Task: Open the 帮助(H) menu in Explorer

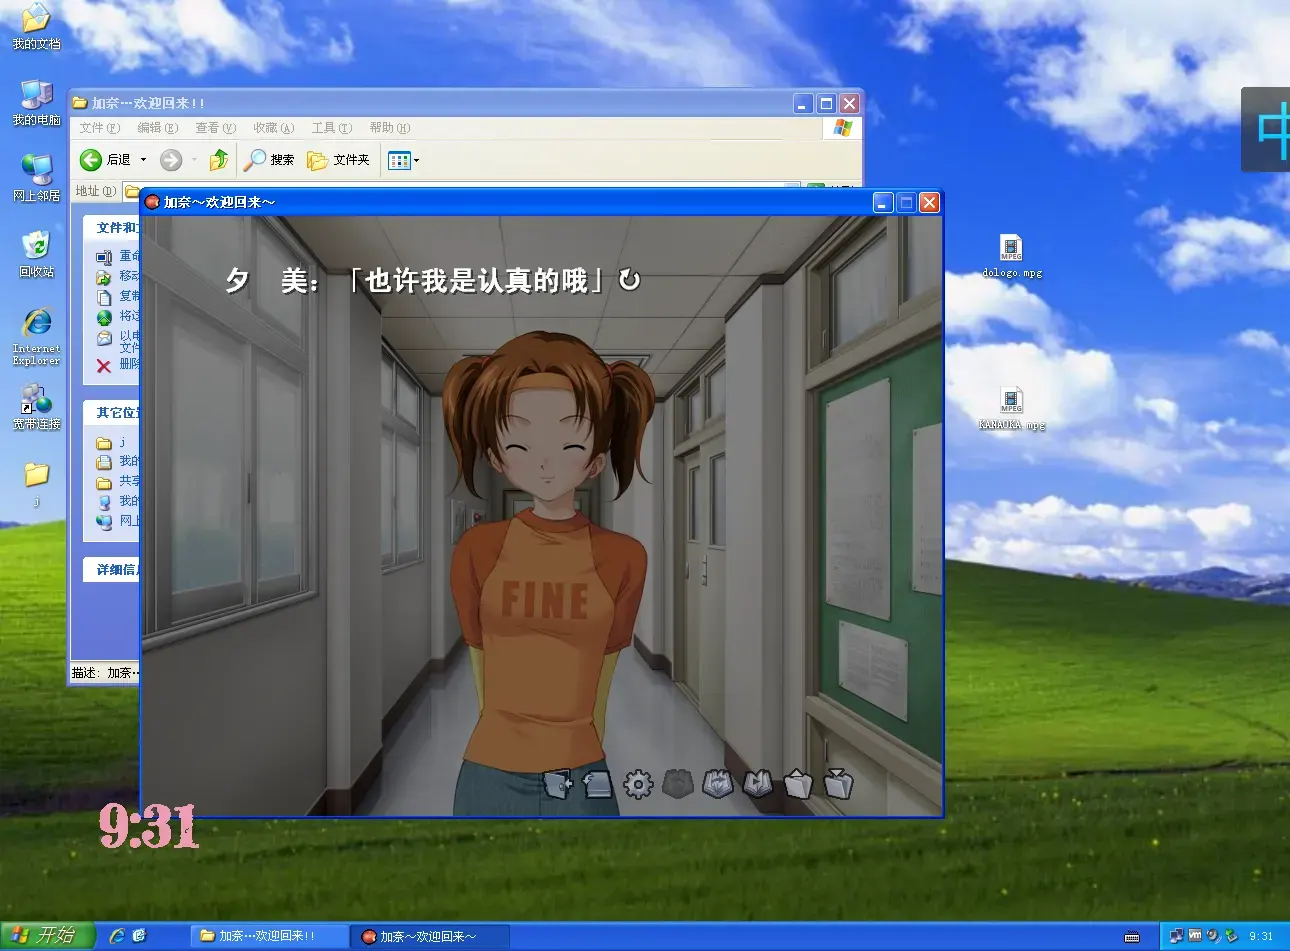Action: click(x=389, y=128)
